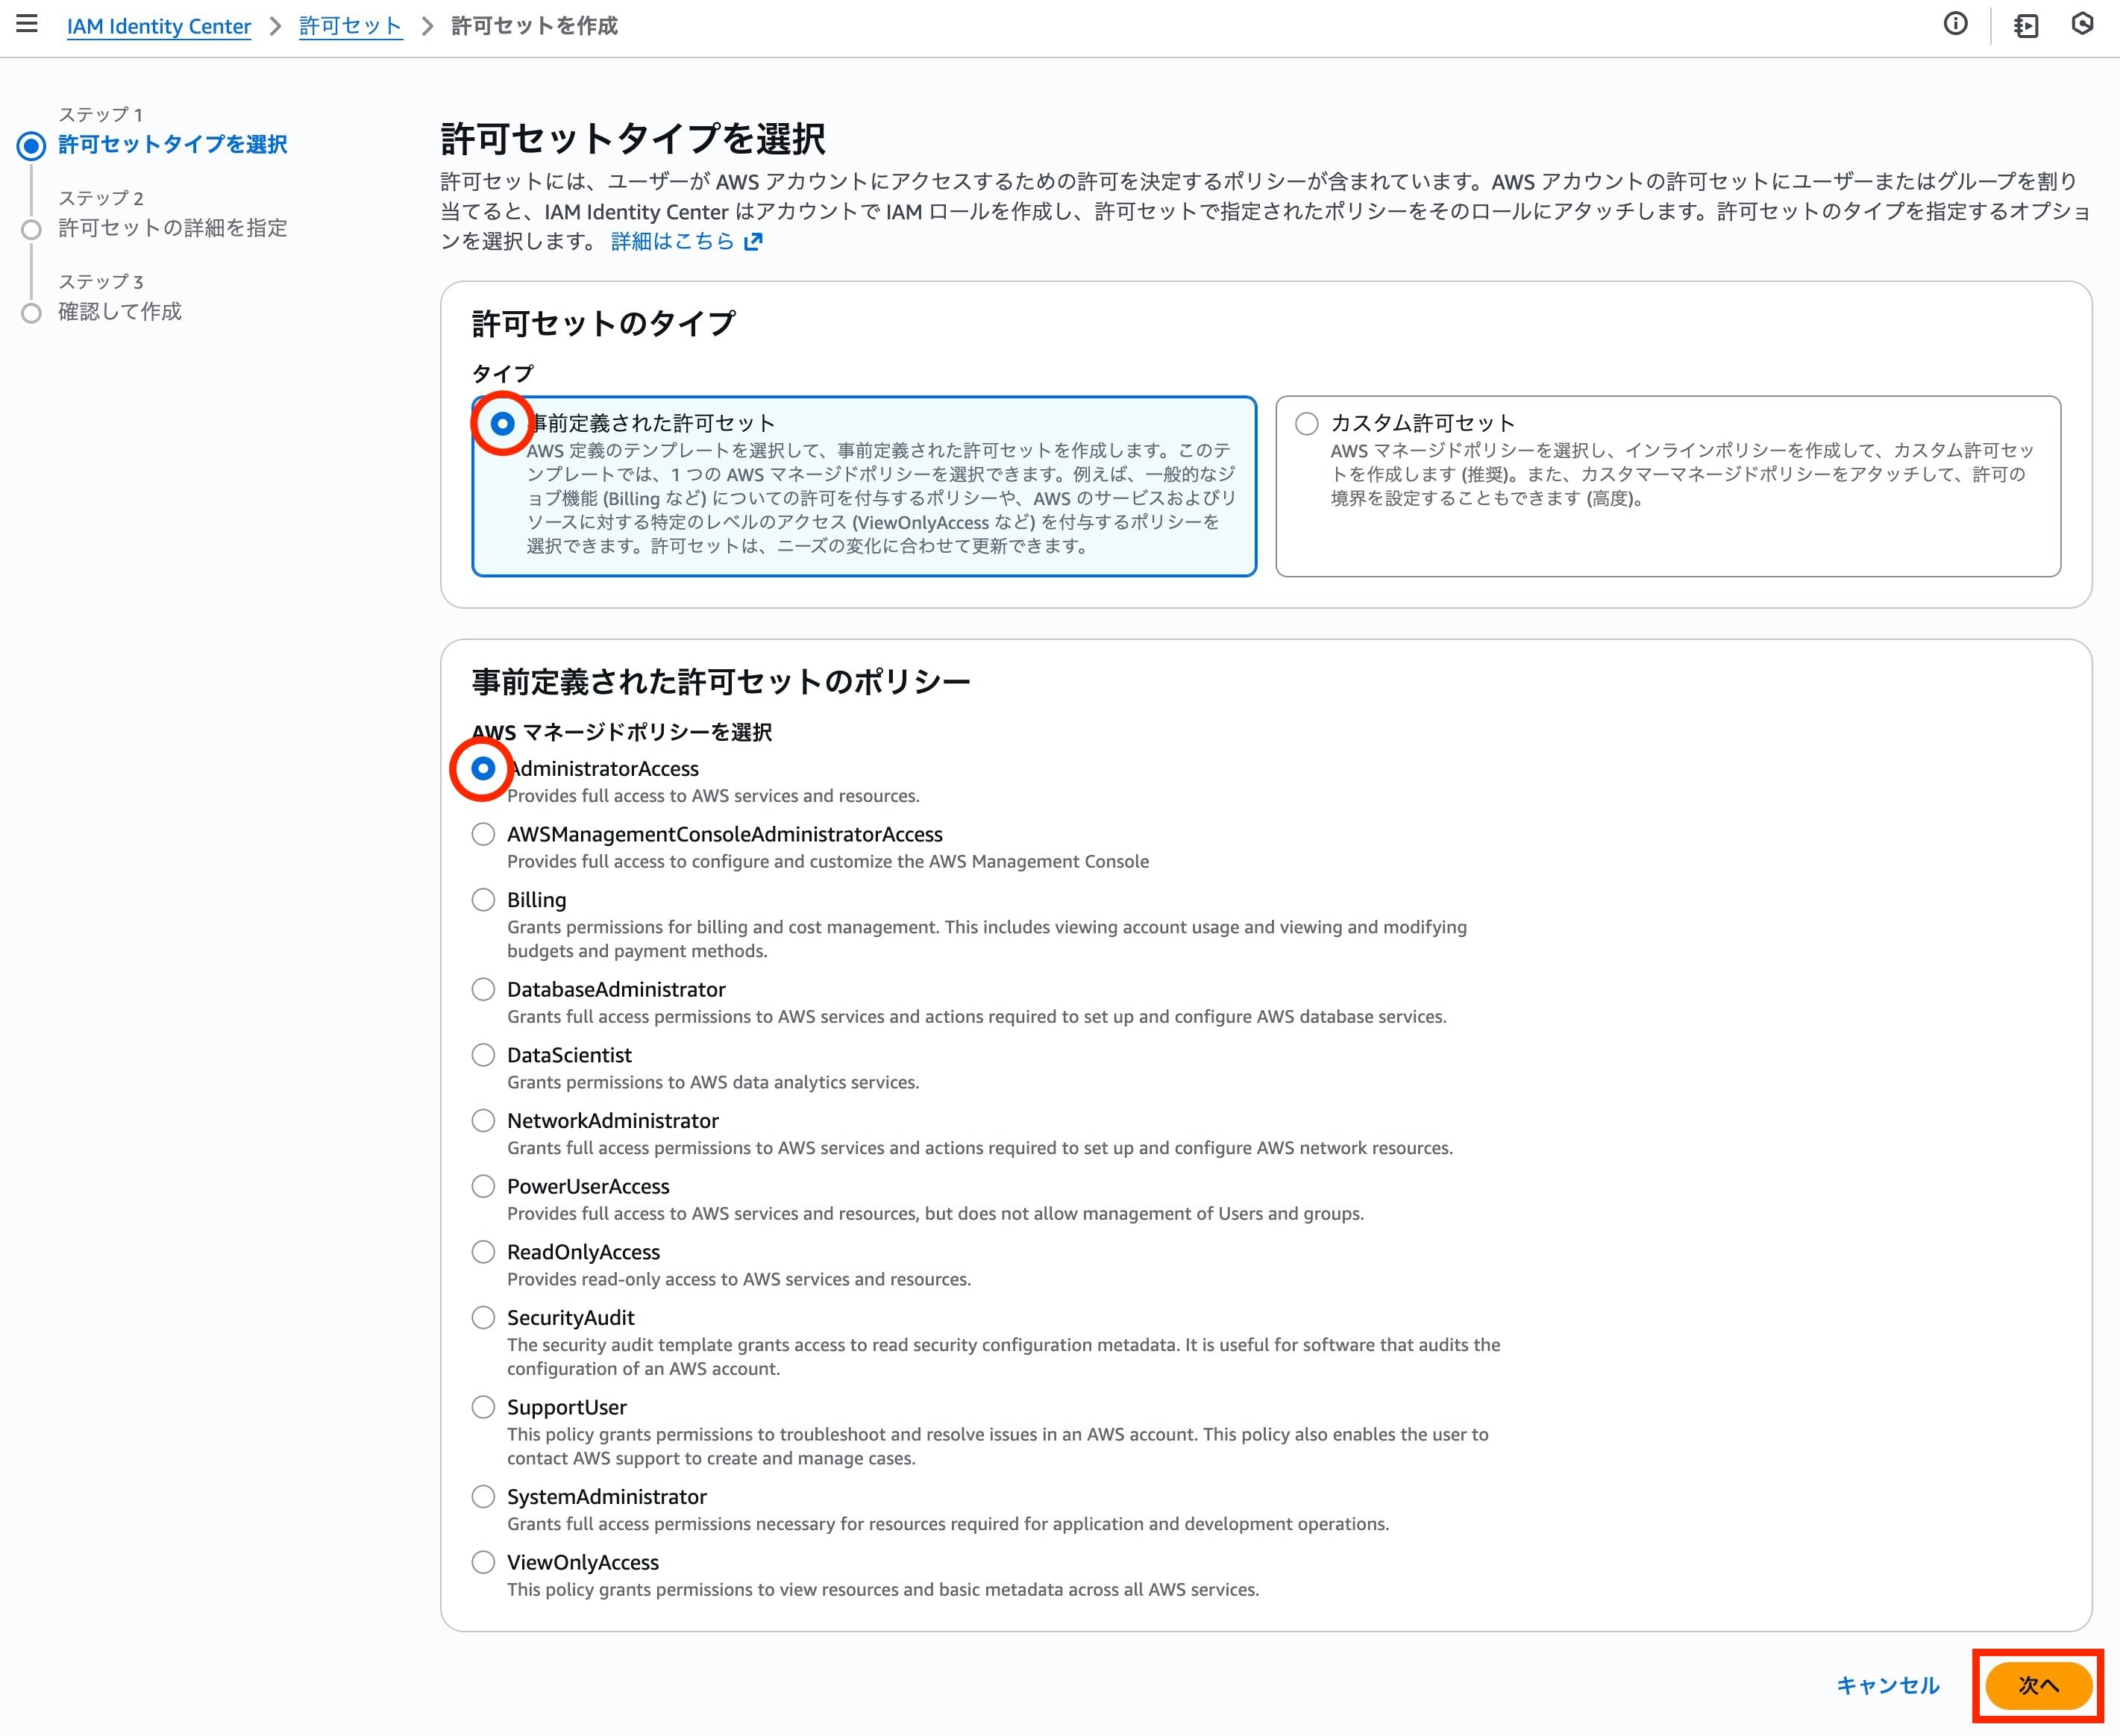Open the 詳細はこちら learn more link
This screenshot has height=1736, width=2120.
coord(672,241)
